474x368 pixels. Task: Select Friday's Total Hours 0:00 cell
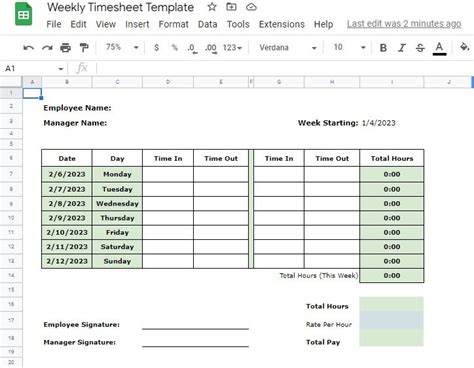(392, 232)
